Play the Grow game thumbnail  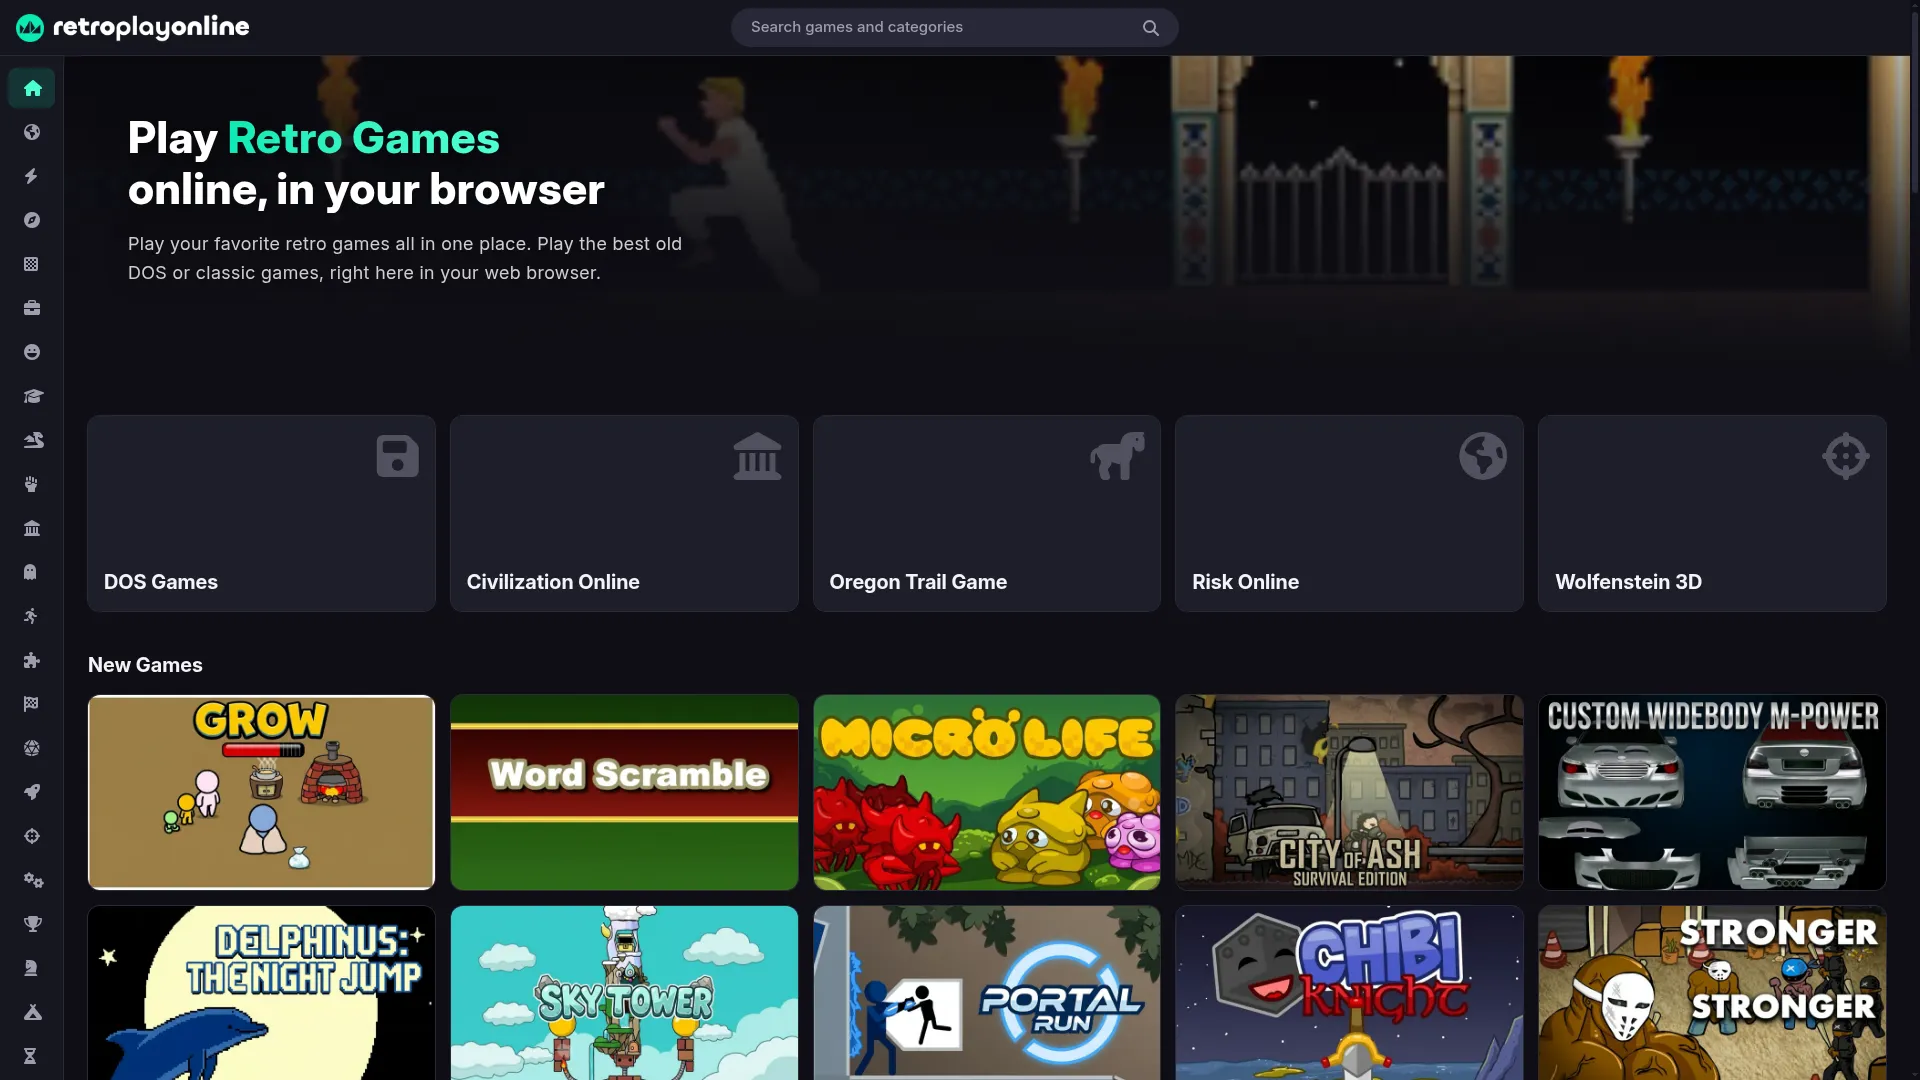pyautogui.click(x=261, y=792)
